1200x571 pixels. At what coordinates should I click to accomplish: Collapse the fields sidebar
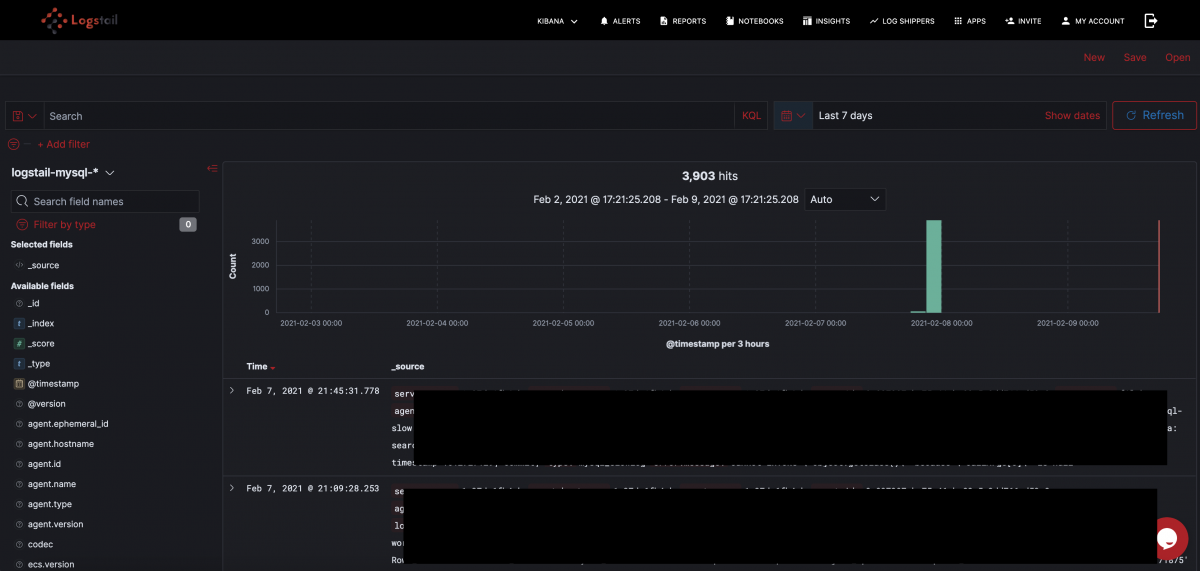[x=212, y=168]
